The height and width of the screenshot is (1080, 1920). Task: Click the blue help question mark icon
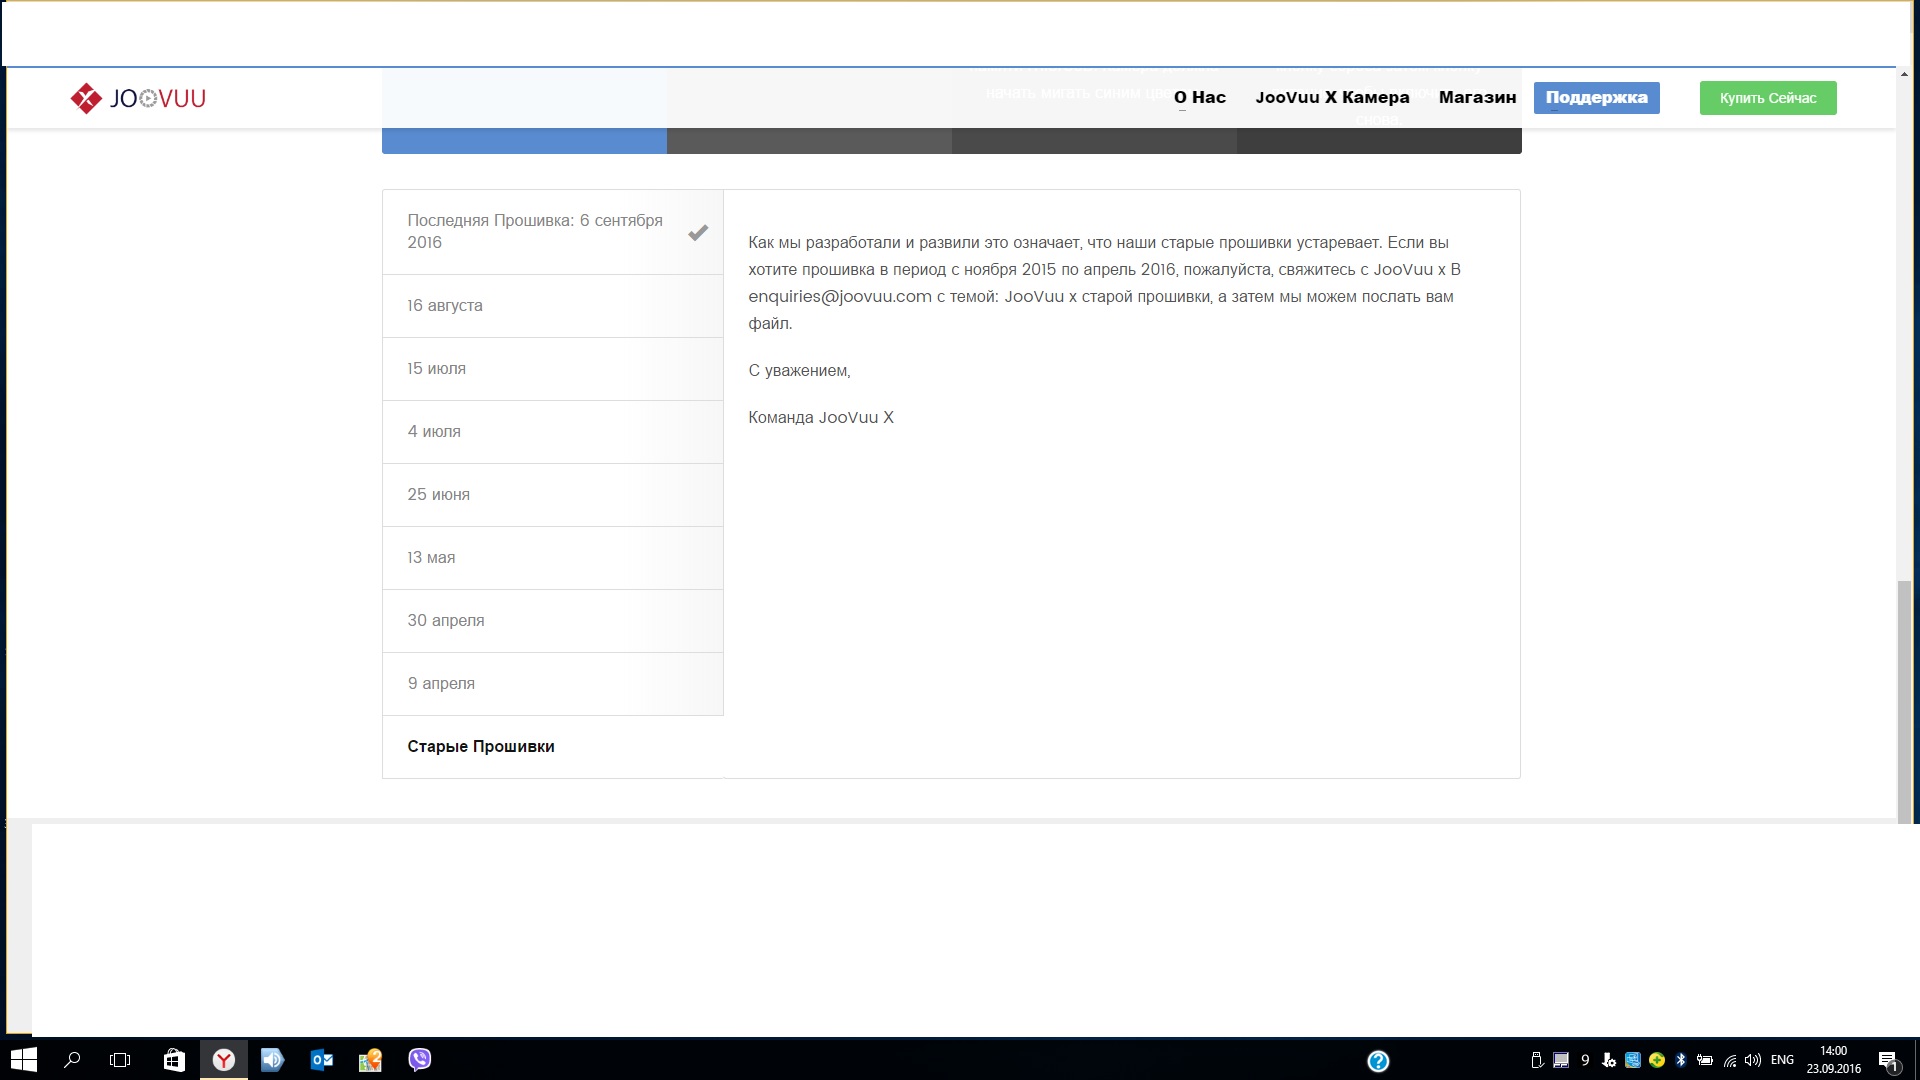[1378, 1061]
